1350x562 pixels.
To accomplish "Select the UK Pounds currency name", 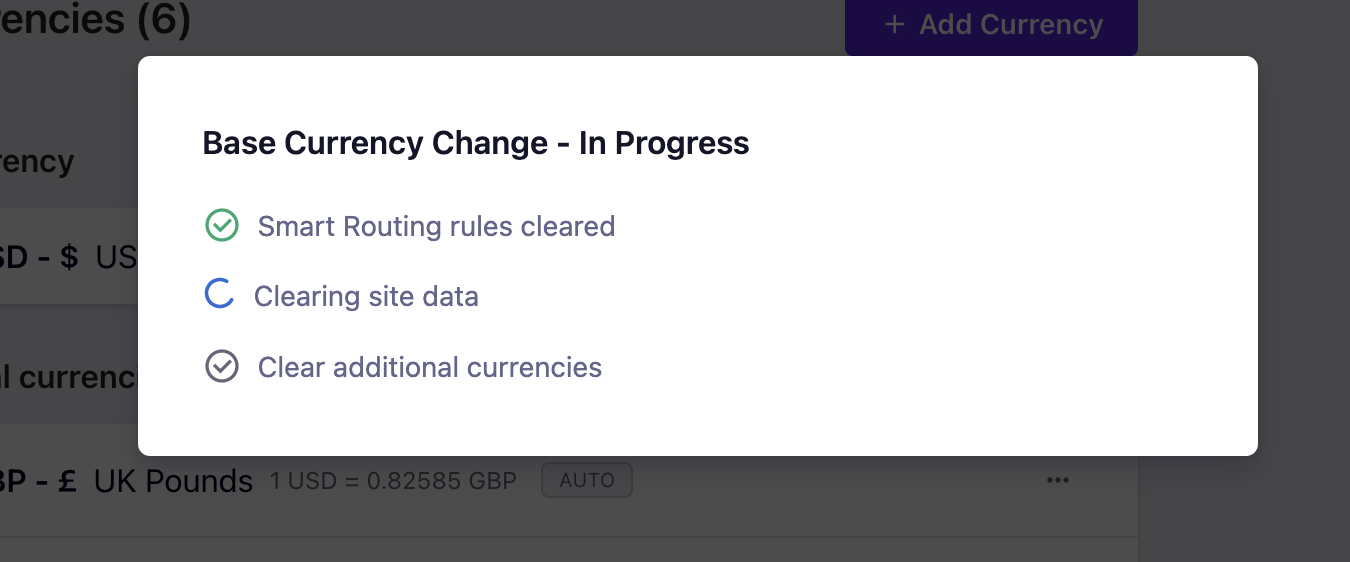I will pyautogui.click(x=173, y=481).
